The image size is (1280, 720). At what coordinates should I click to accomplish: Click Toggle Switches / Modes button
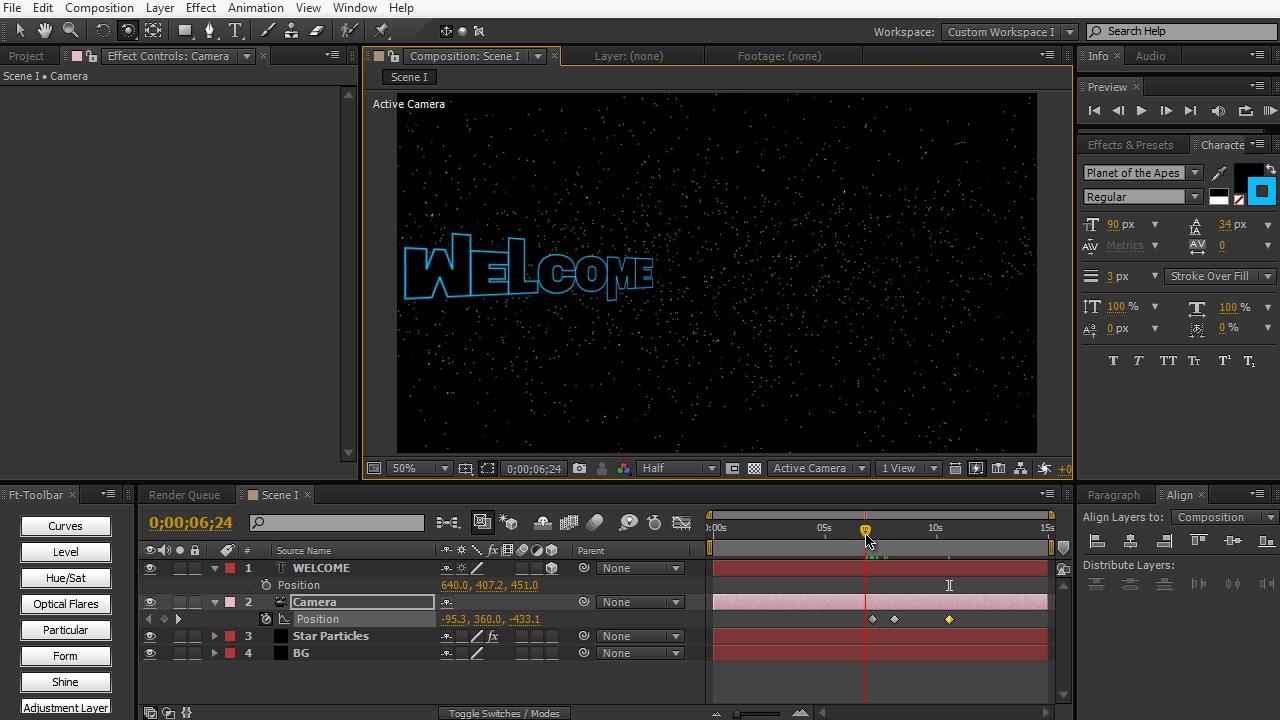(504, 713)
